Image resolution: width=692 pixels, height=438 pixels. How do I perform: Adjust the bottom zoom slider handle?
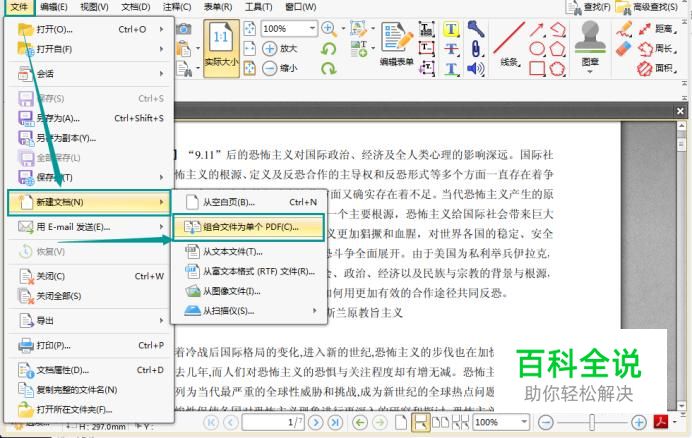point(591,423)
